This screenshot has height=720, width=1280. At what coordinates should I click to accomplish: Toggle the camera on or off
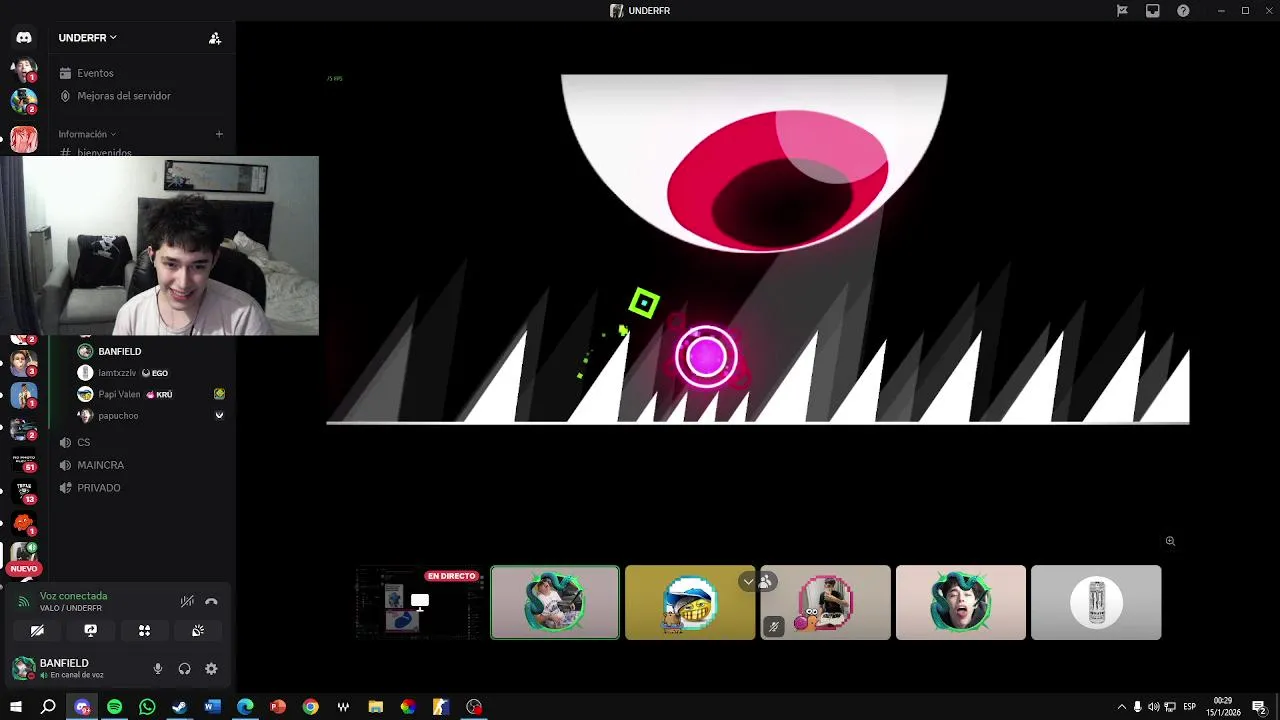pos(37,631)
